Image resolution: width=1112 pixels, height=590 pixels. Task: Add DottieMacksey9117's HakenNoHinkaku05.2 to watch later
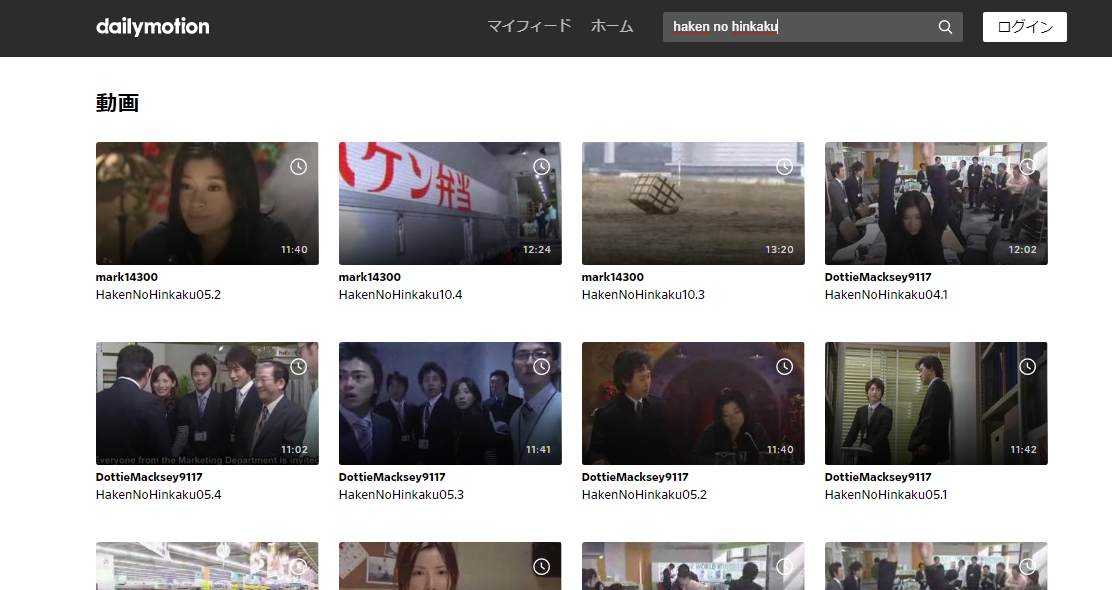coord(784,367)
